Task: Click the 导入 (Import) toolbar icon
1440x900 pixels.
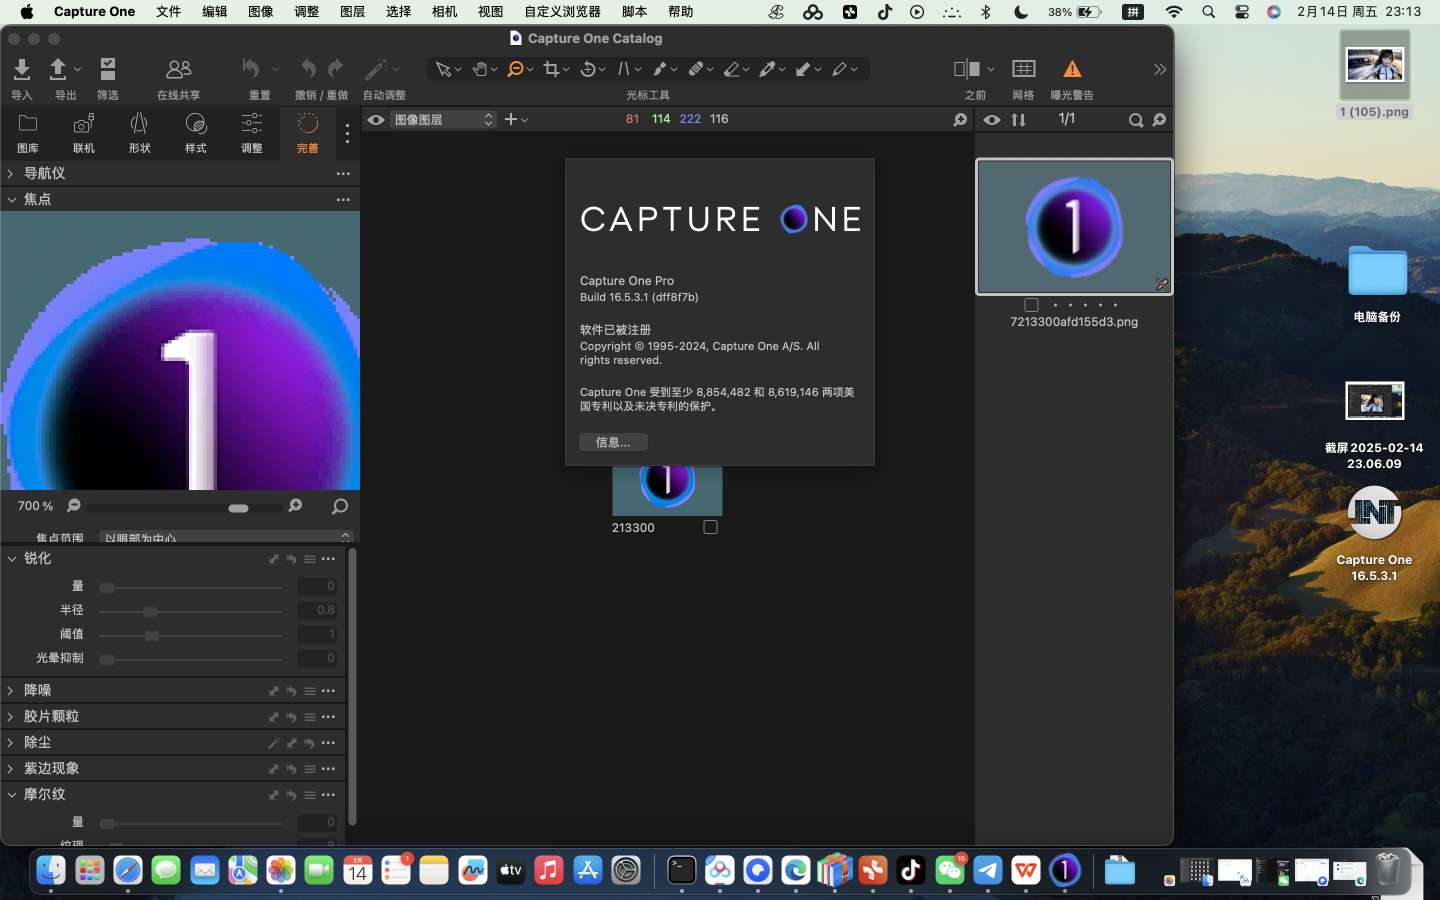Action: [x=22, y=69]
